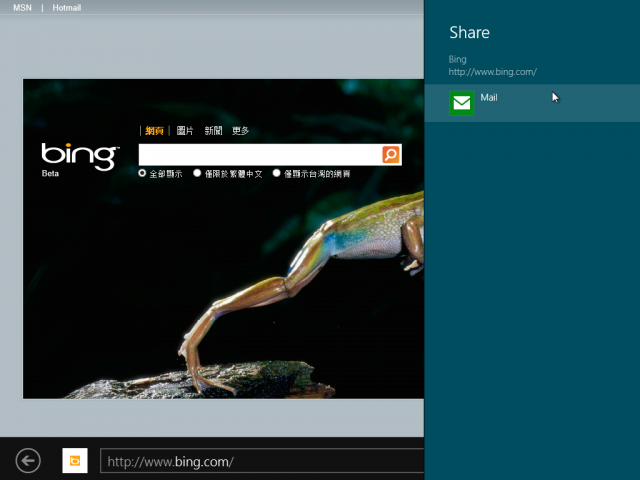Screen dimensions: 640x480
Task: Click the Bing logo on the page
Action: point(80,156)
